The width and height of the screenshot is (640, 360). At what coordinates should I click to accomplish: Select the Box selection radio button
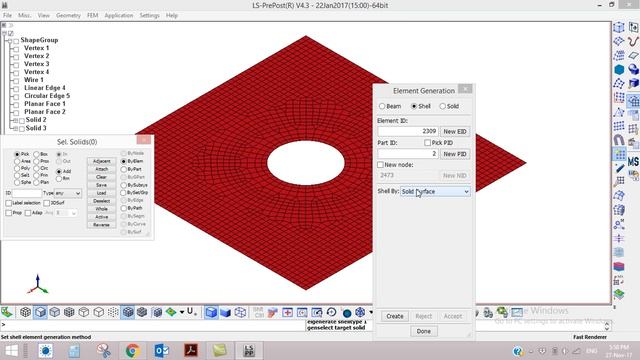36,154
